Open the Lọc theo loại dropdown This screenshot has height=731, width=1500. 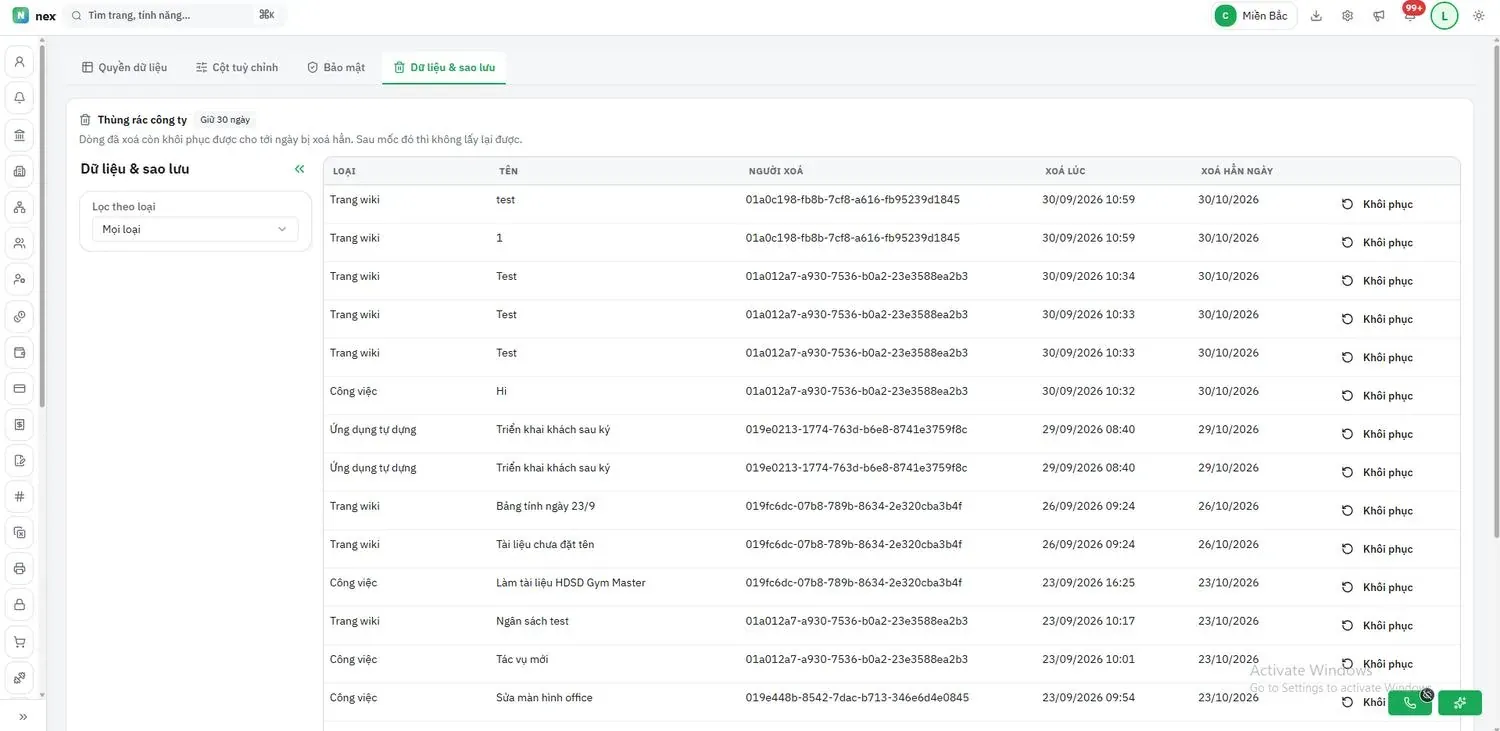pos(195,229)
